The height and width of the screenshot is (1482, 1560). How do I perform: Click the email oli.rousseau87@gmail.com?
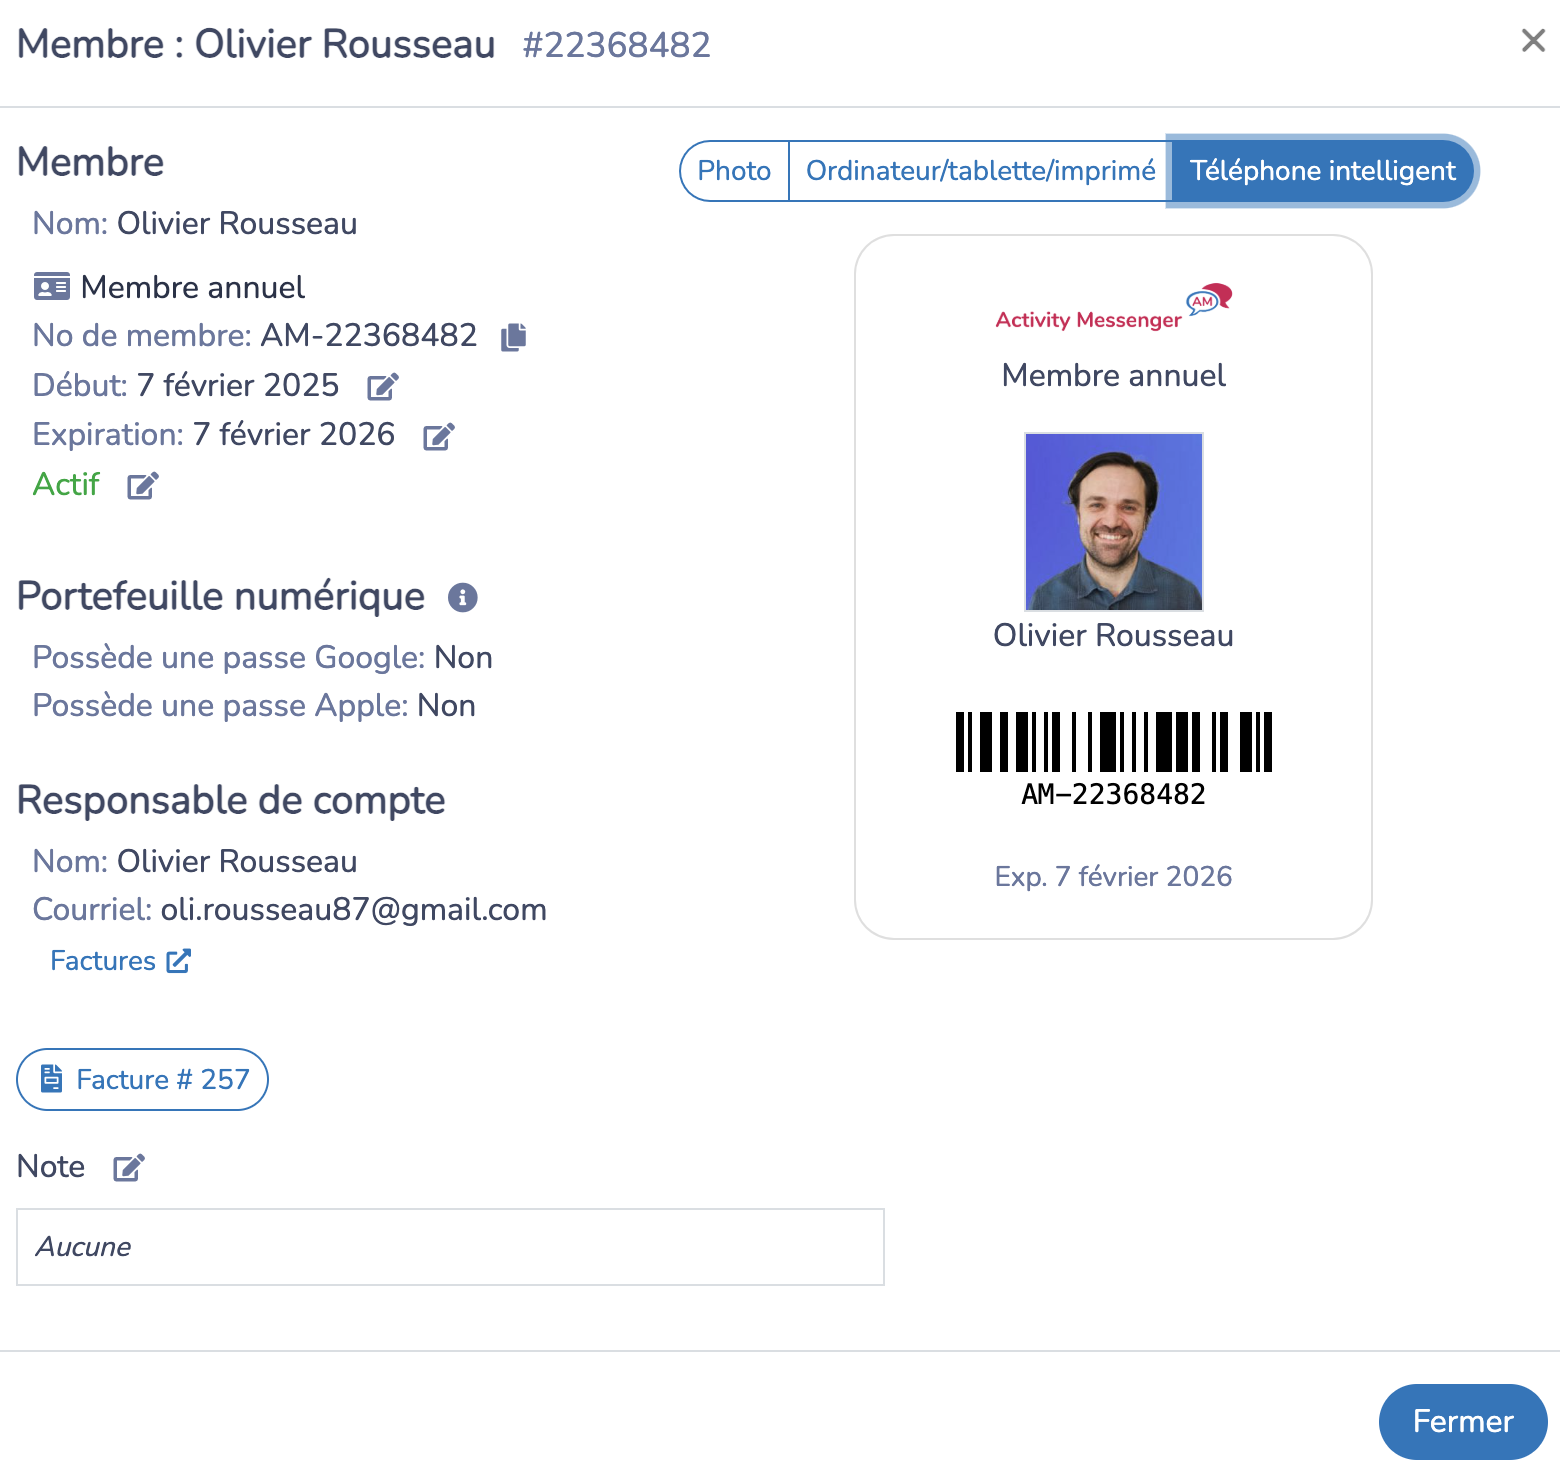point(354,910)
